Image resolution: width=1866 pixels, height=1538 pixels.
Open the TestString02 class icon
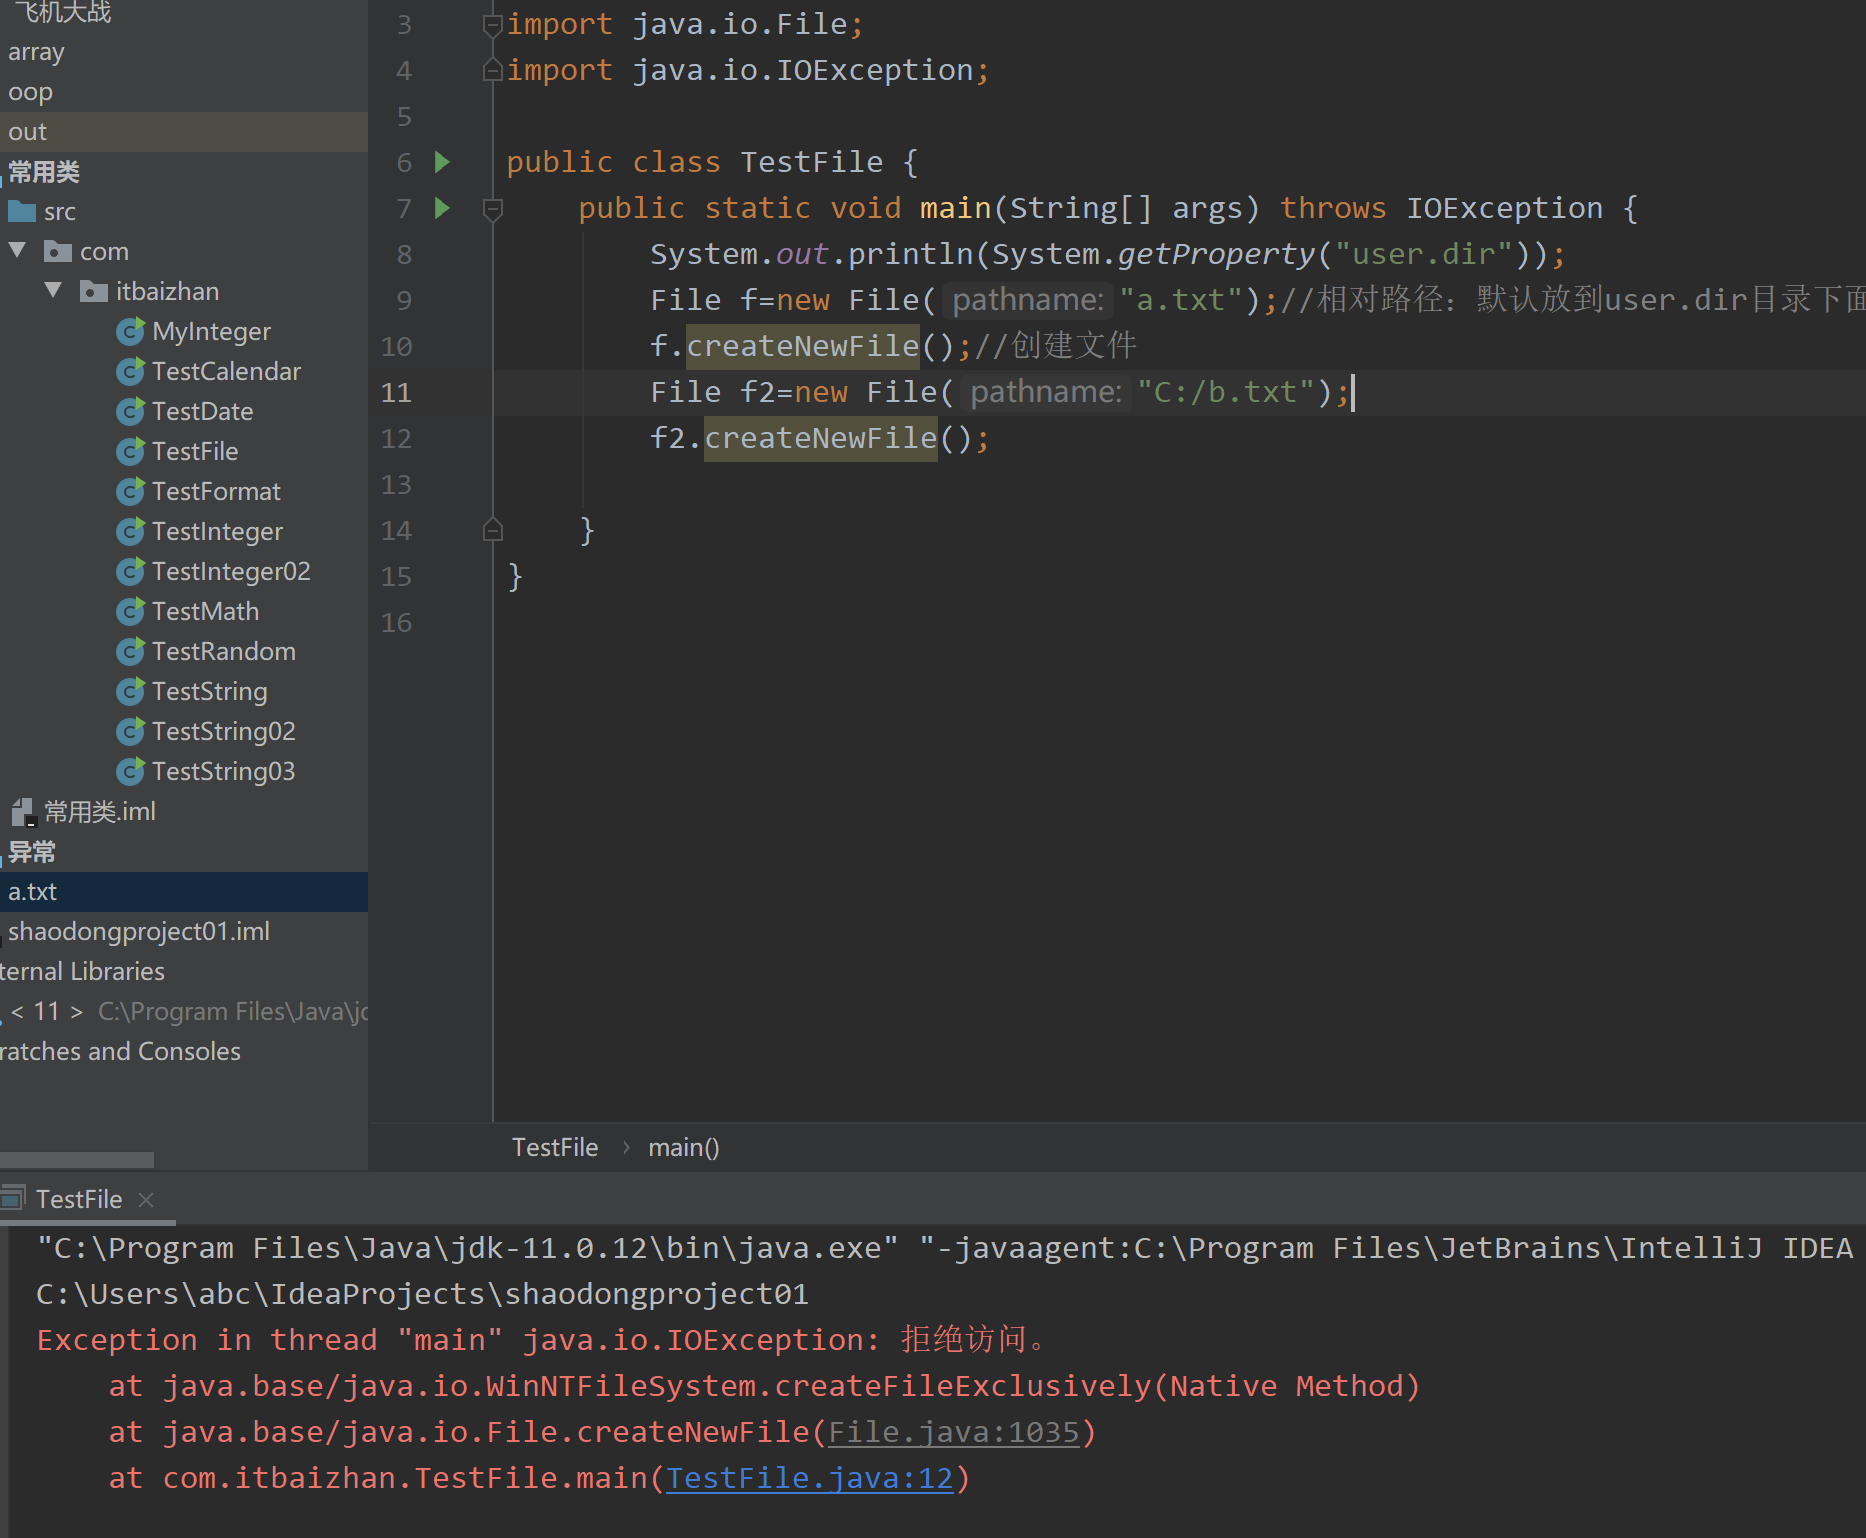pyautogui.click(x=130, y=731)
